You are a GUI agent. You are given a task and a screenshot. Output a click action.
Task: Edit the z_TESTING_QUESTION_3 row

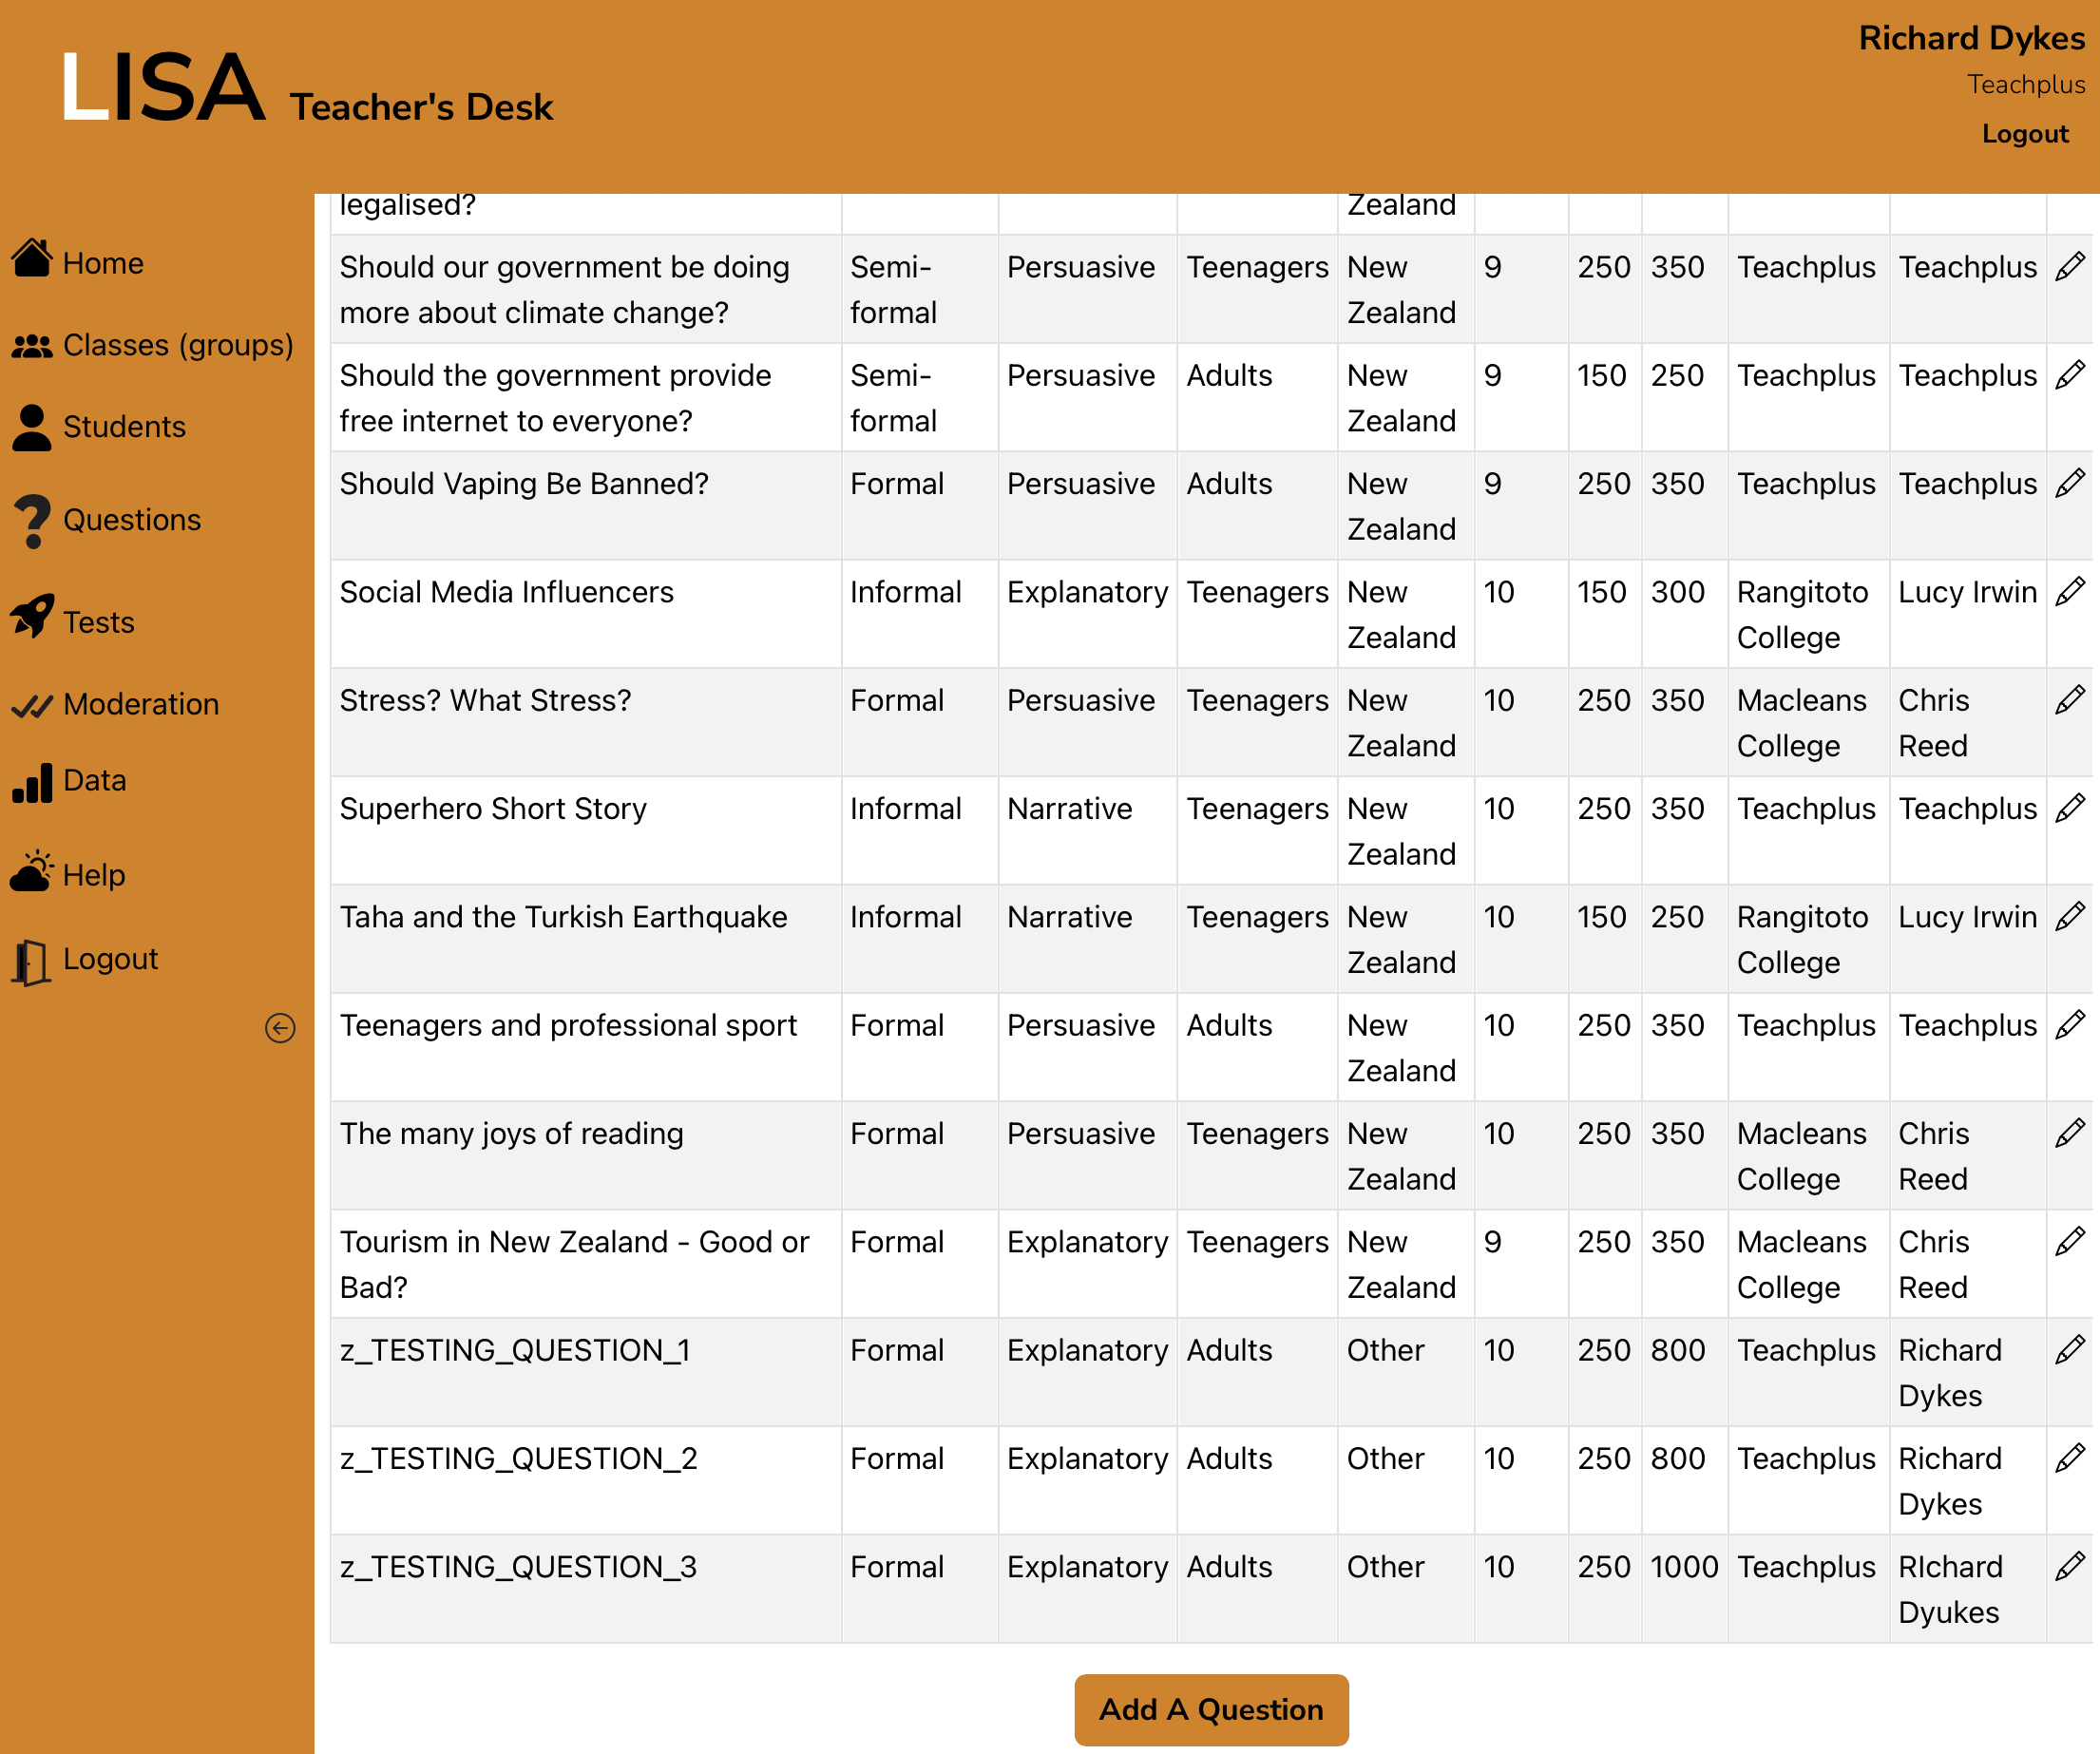[x=2069, y=1566]
